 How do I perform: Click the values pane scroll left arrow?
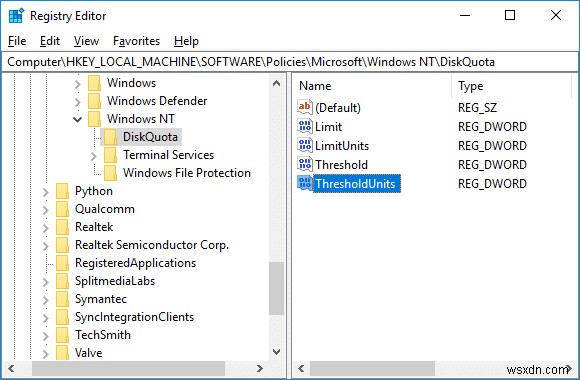click(301, 369)
